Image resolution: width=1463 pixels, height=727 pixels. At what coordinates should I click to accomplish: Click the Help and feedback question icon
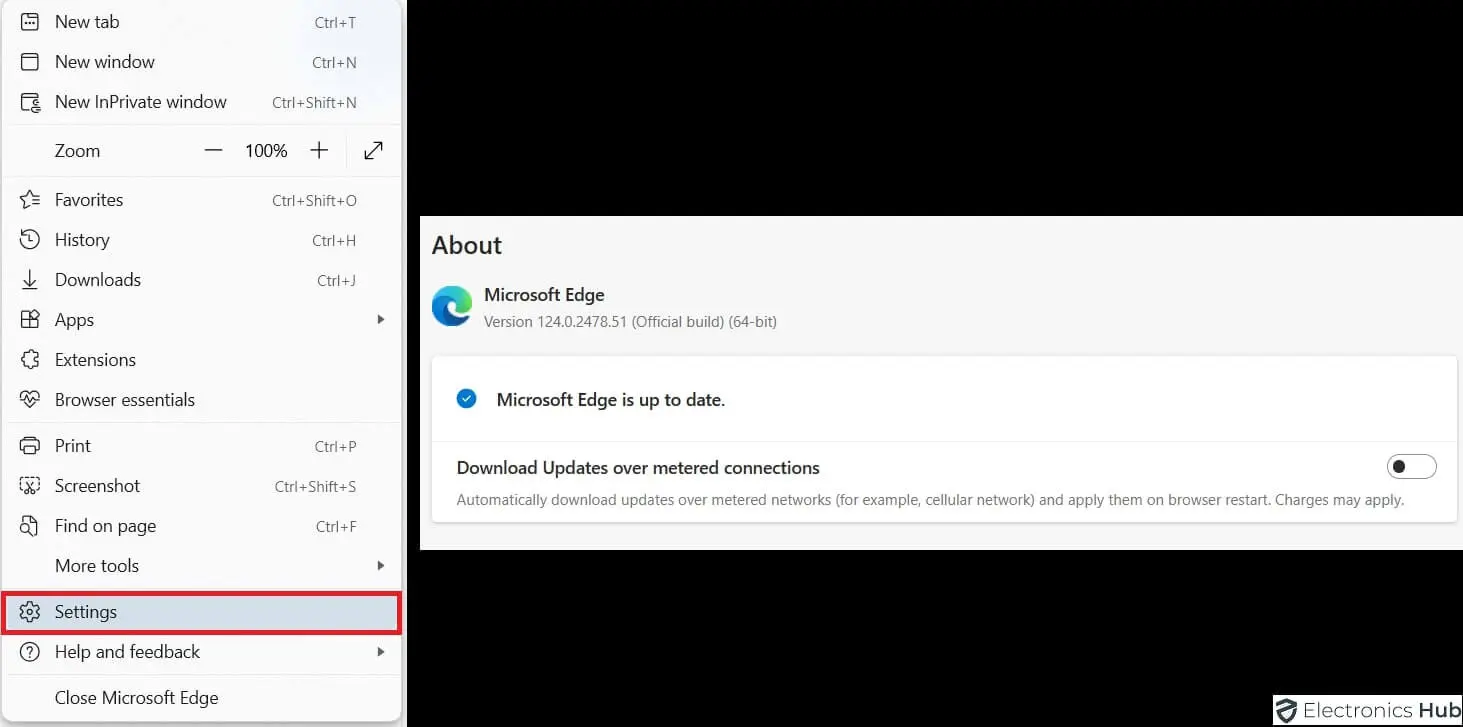point(30,652)
